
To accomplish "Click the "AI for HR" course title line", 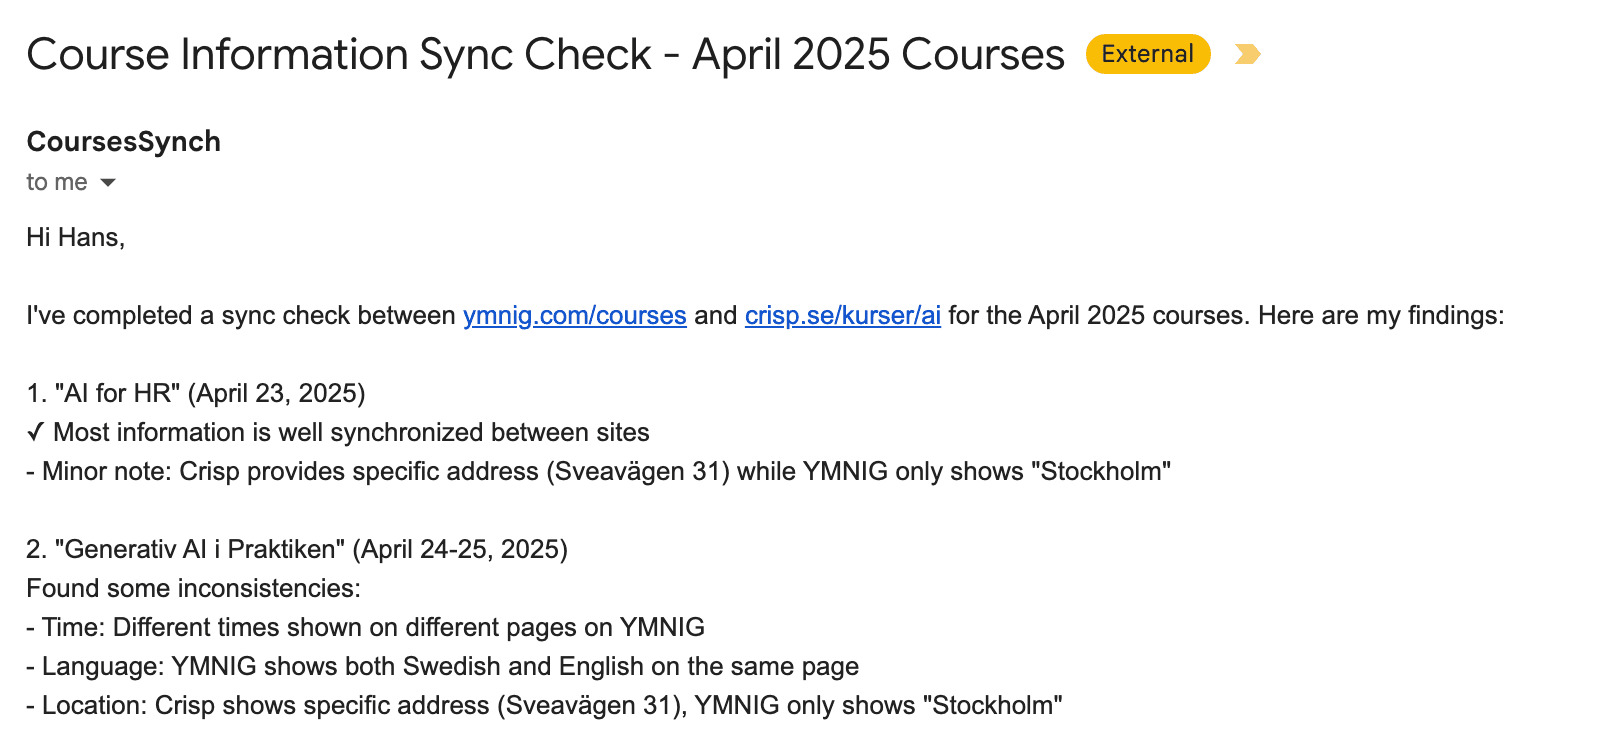I will (196, 393).
